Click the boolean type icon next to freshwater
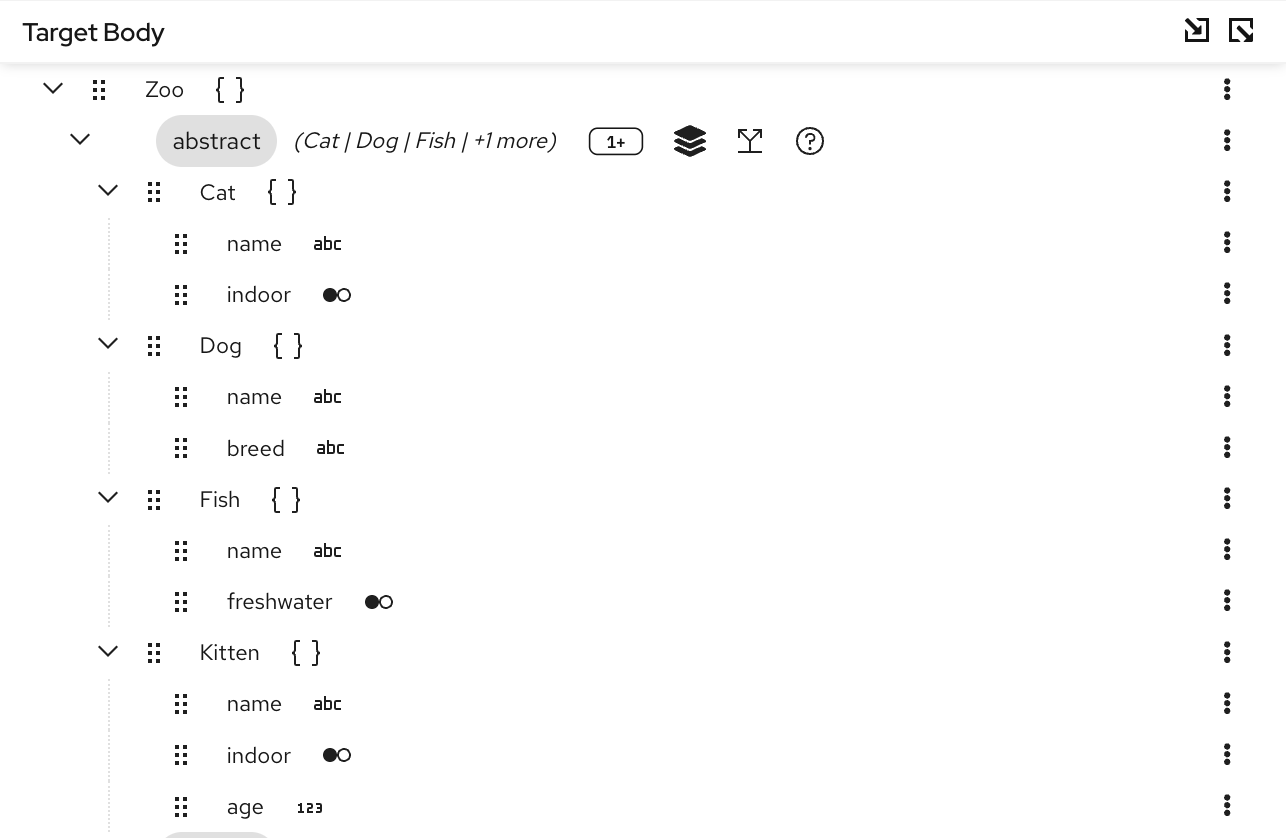The image size is (1286, 838). click(379, 602)
